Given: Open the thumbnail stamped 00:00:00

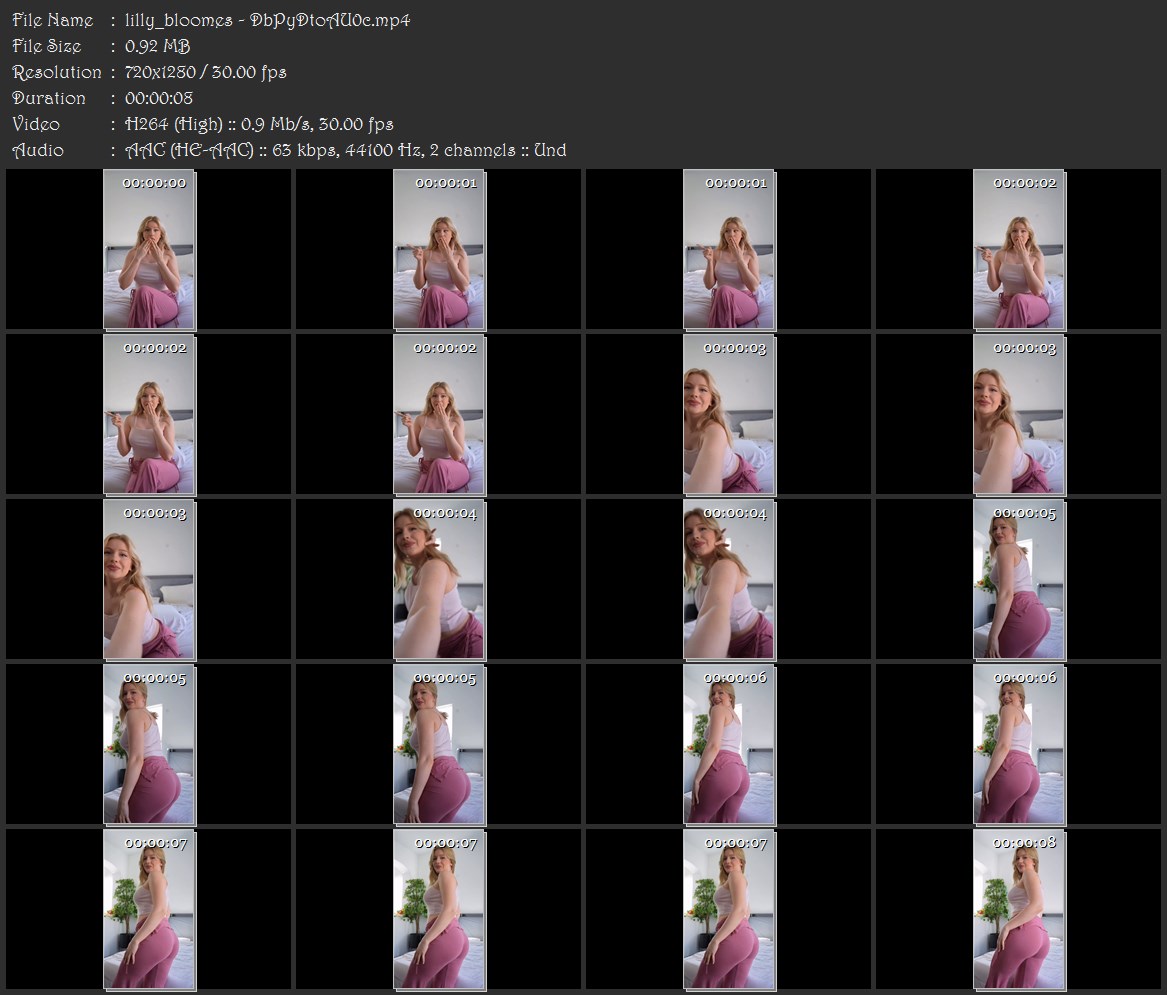Looking at the screenshot, I should 149,249.
